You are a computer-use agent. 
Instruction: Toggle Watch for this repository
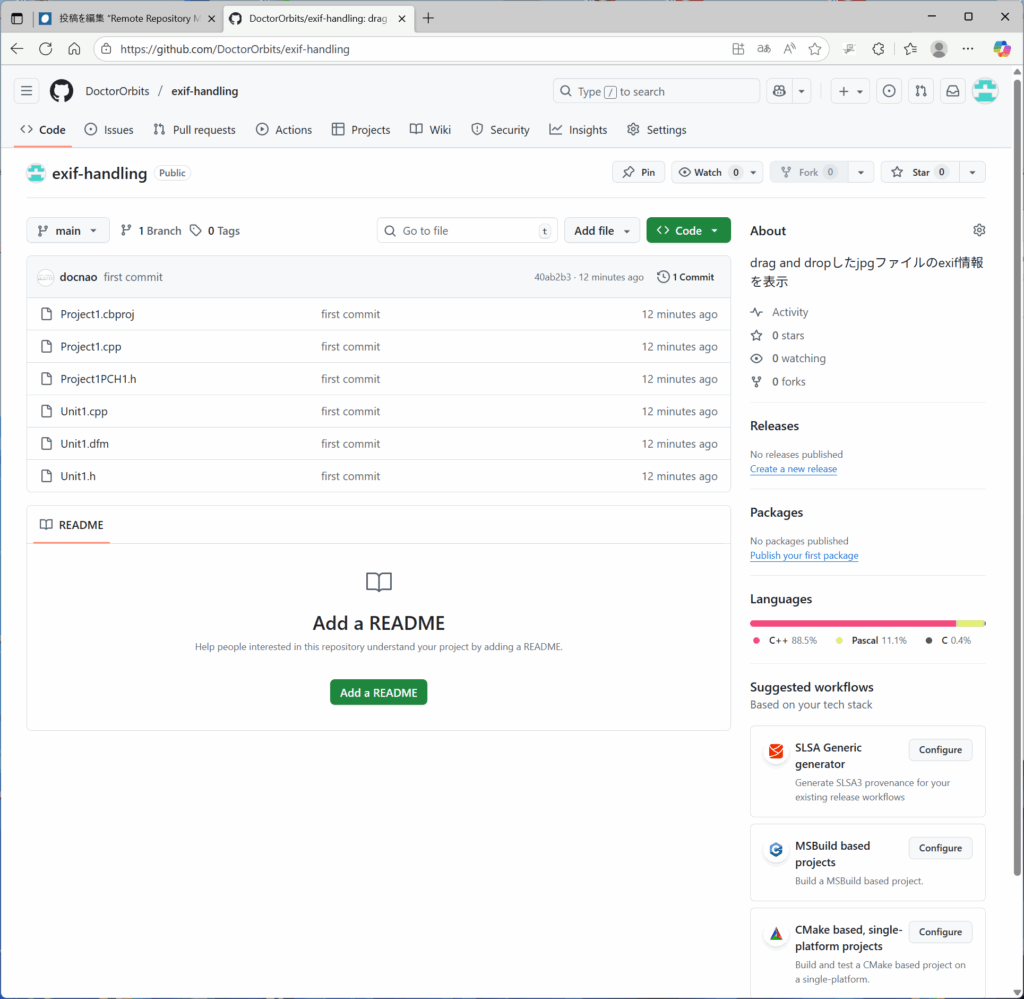[x=708, y=172]
